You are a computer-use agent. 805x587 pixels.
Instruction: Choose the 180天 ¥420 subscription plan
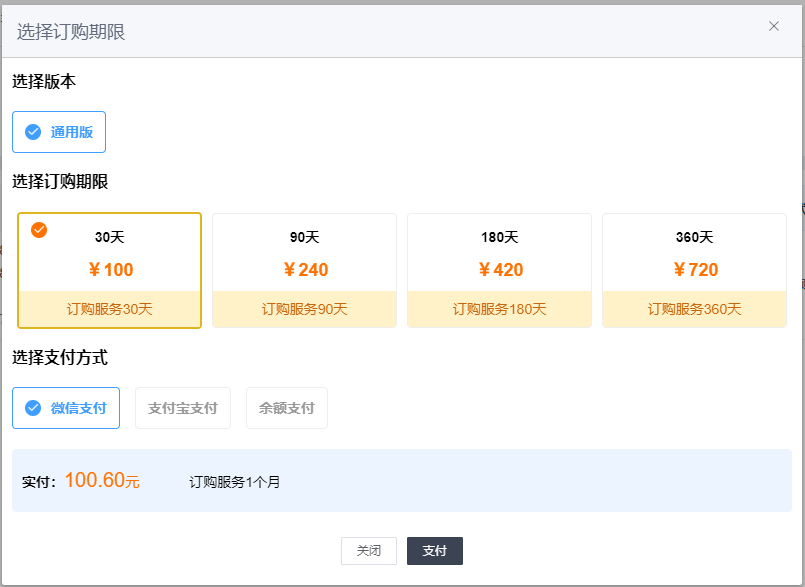[x=500, y=270]
